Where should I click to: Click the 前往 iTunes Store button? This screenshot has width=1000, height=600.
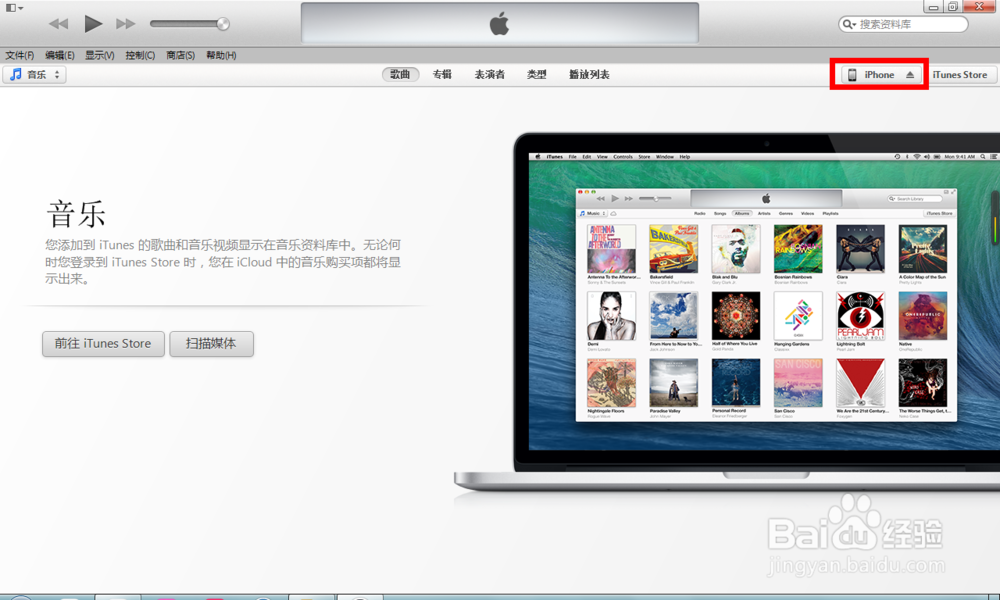point(103,344)
